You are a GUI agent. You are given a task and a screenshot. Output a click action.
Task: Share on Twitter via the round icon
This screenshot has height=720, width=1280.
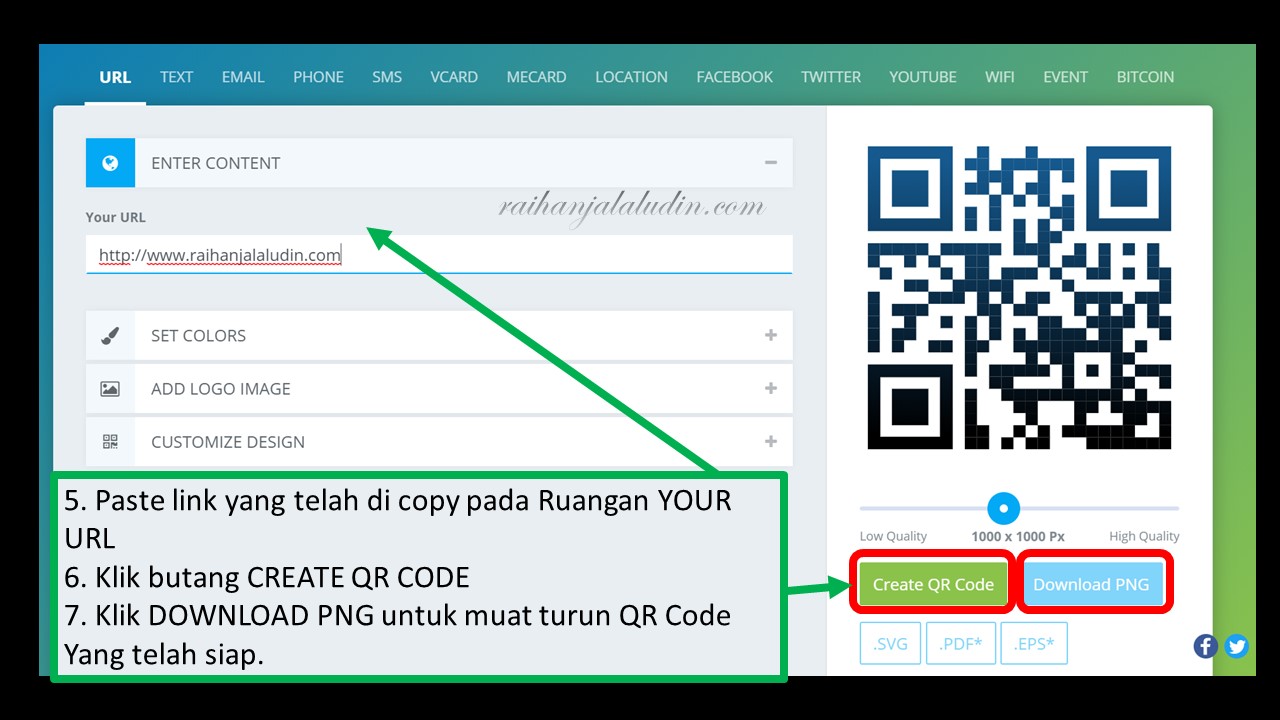point(1237,646)
